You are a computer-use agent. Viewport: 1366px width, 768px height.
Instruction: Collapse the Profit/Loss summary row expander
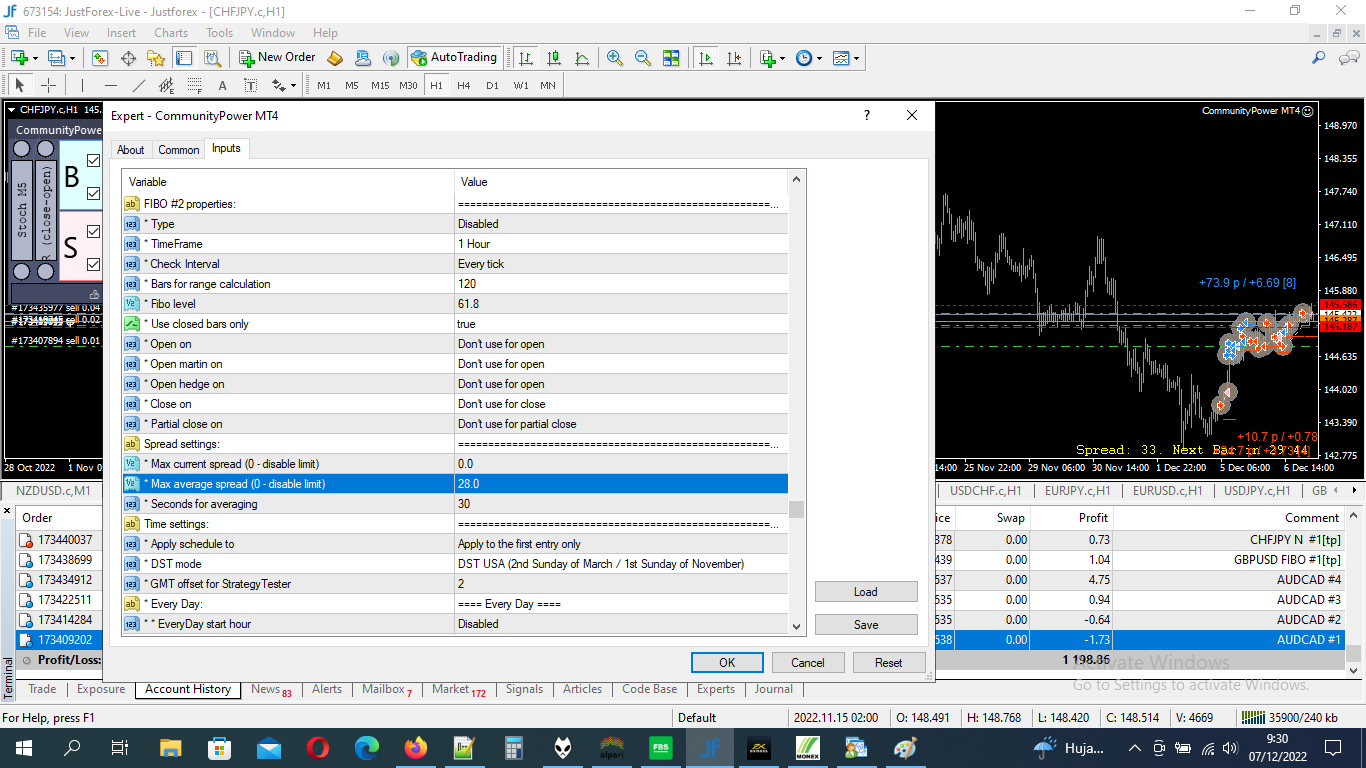click(26, 660)
